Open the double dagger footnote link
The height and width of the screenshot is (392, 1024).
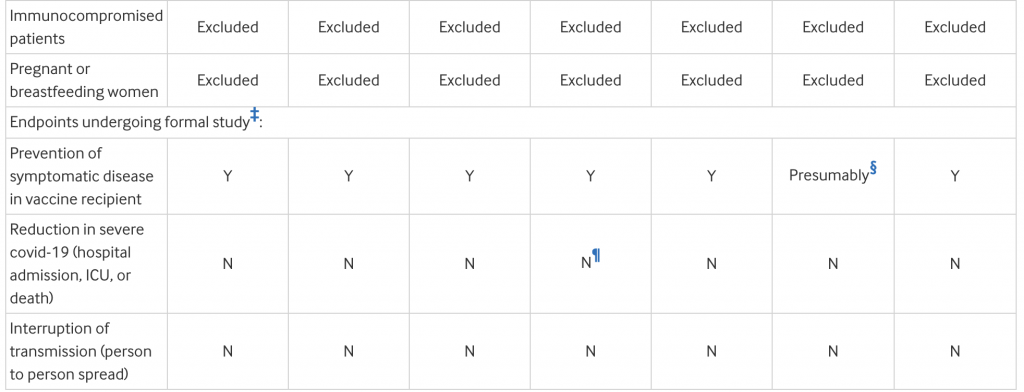[255, 115]
